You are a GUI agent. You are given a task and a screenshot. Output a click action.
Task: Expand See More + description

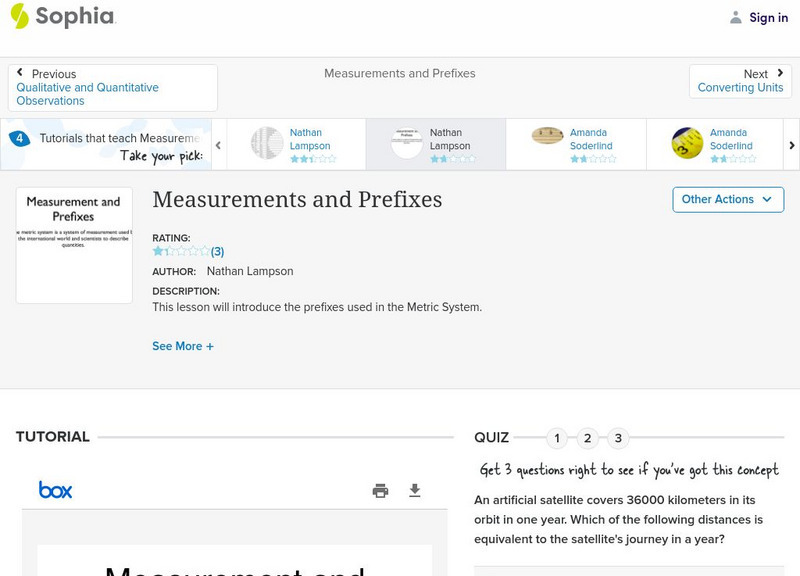point(183,346)
